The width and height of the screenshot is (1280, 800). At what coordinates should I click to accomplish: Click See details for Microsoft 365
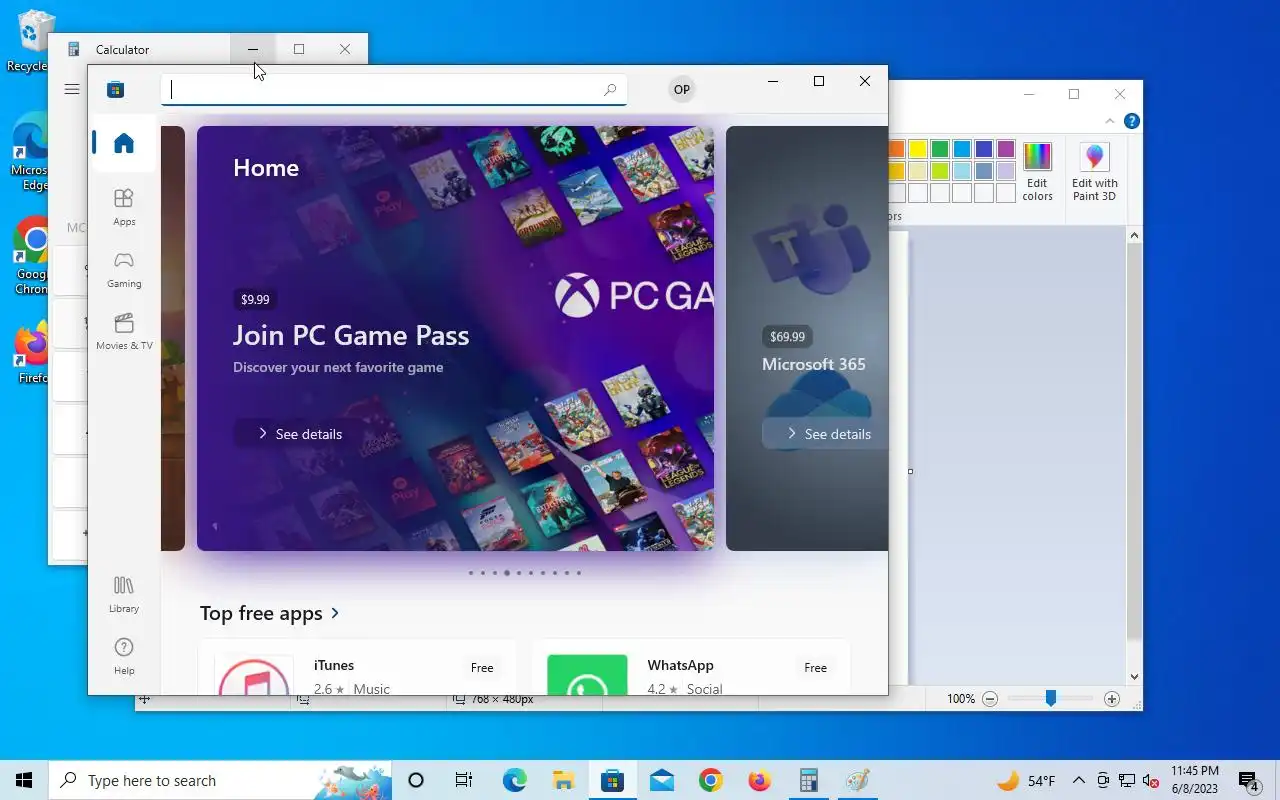[825, 434]
